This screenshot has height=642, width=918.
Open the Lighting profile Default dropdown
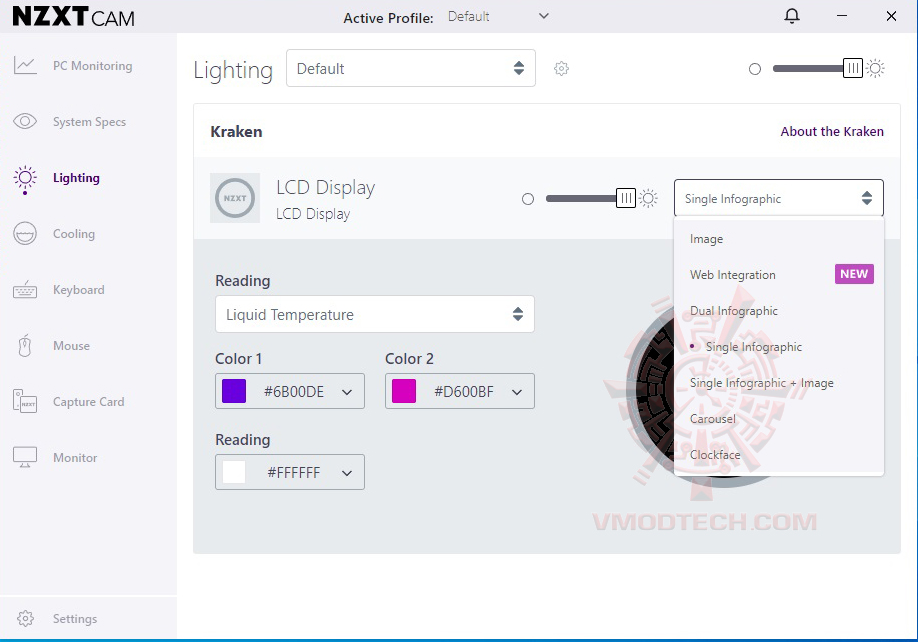pos(410,68)
